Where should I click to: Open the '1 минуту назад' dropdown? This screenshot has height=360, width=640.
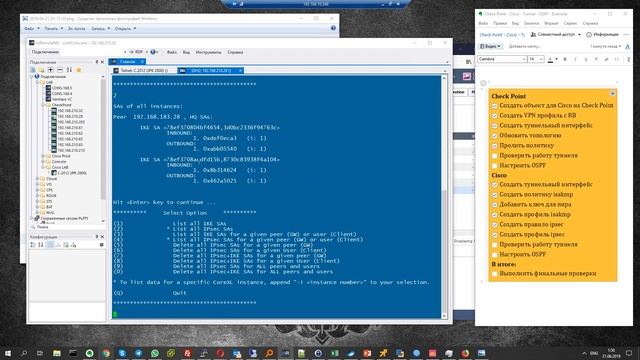[605, 47]
